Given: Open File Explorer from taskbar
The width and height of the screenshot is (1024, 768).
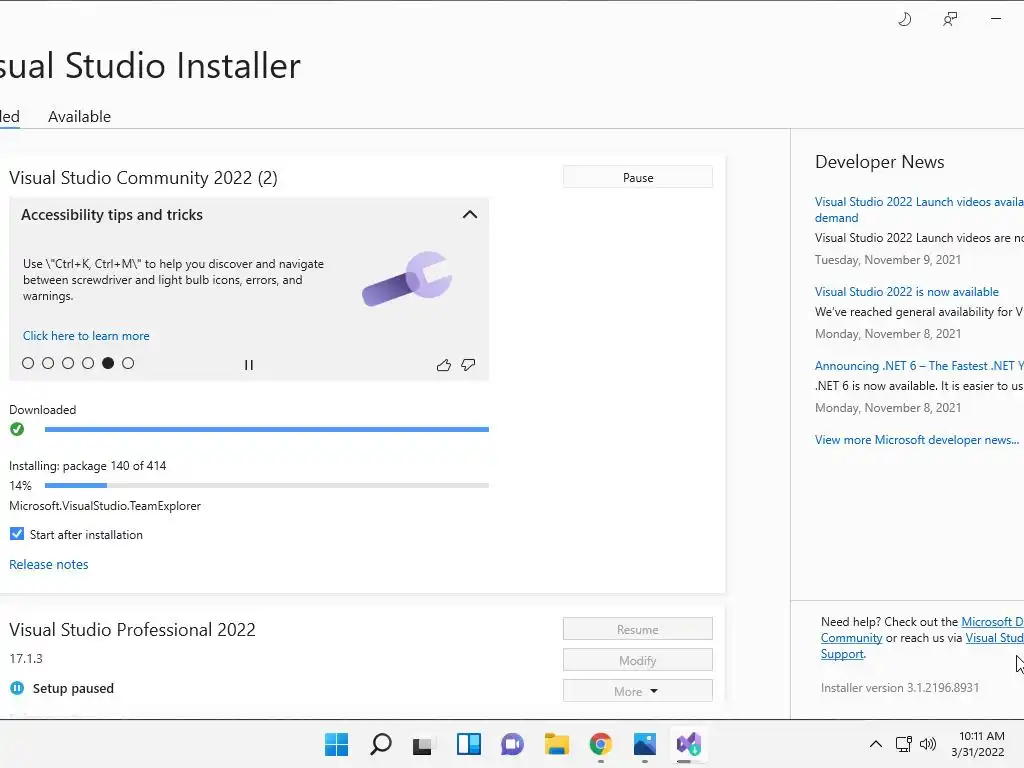Looking at the screenshot, I should pos(557,744).
